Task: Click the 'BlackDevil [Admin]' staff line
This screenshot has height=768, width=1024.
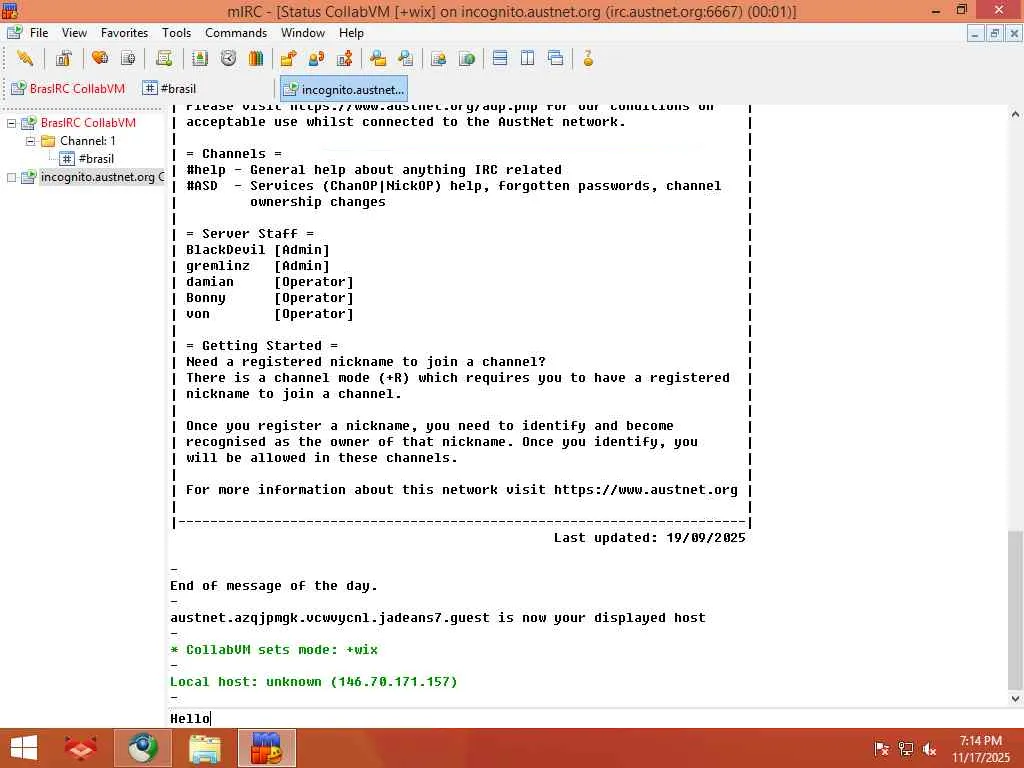Action: click(x=258, y=250)
